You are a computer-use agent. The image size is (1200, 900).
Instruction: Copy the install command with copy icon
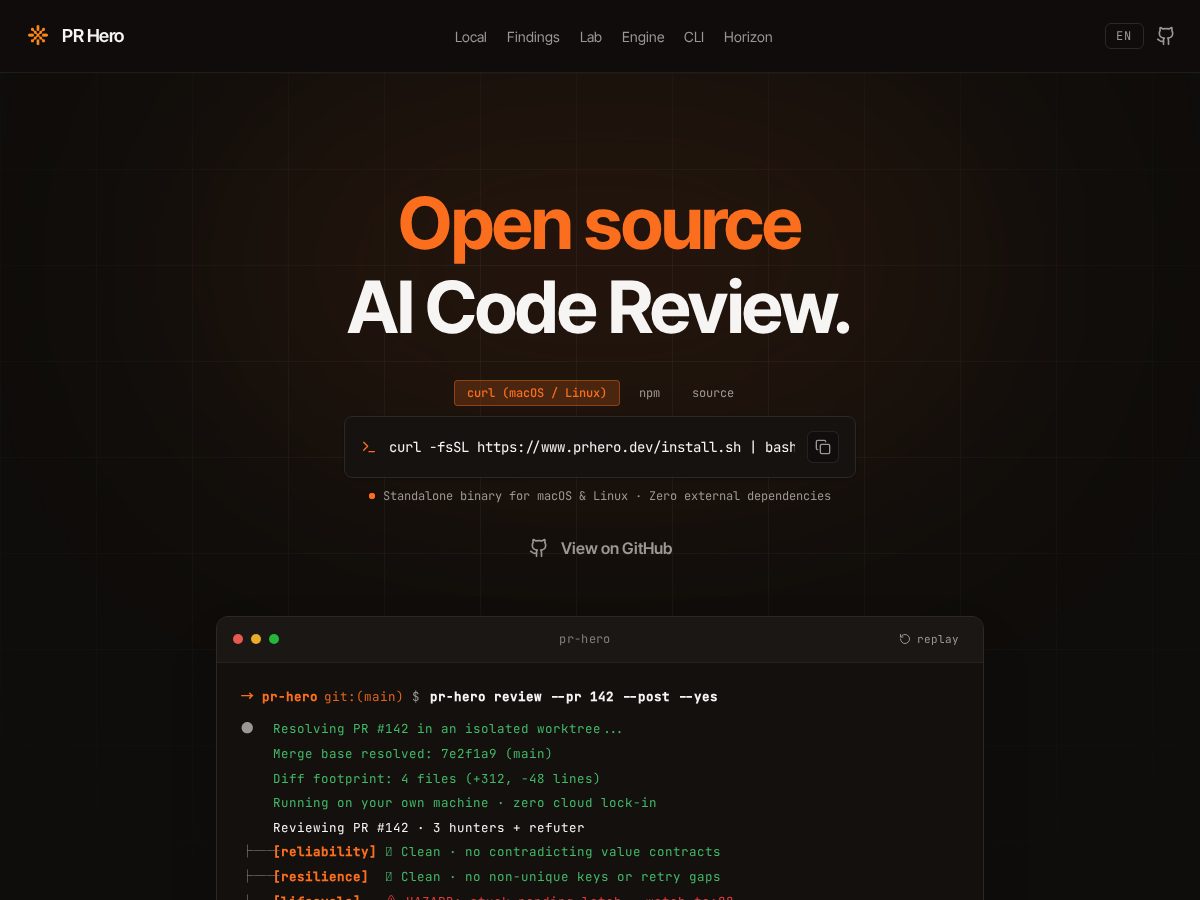(x=823, y=447)
